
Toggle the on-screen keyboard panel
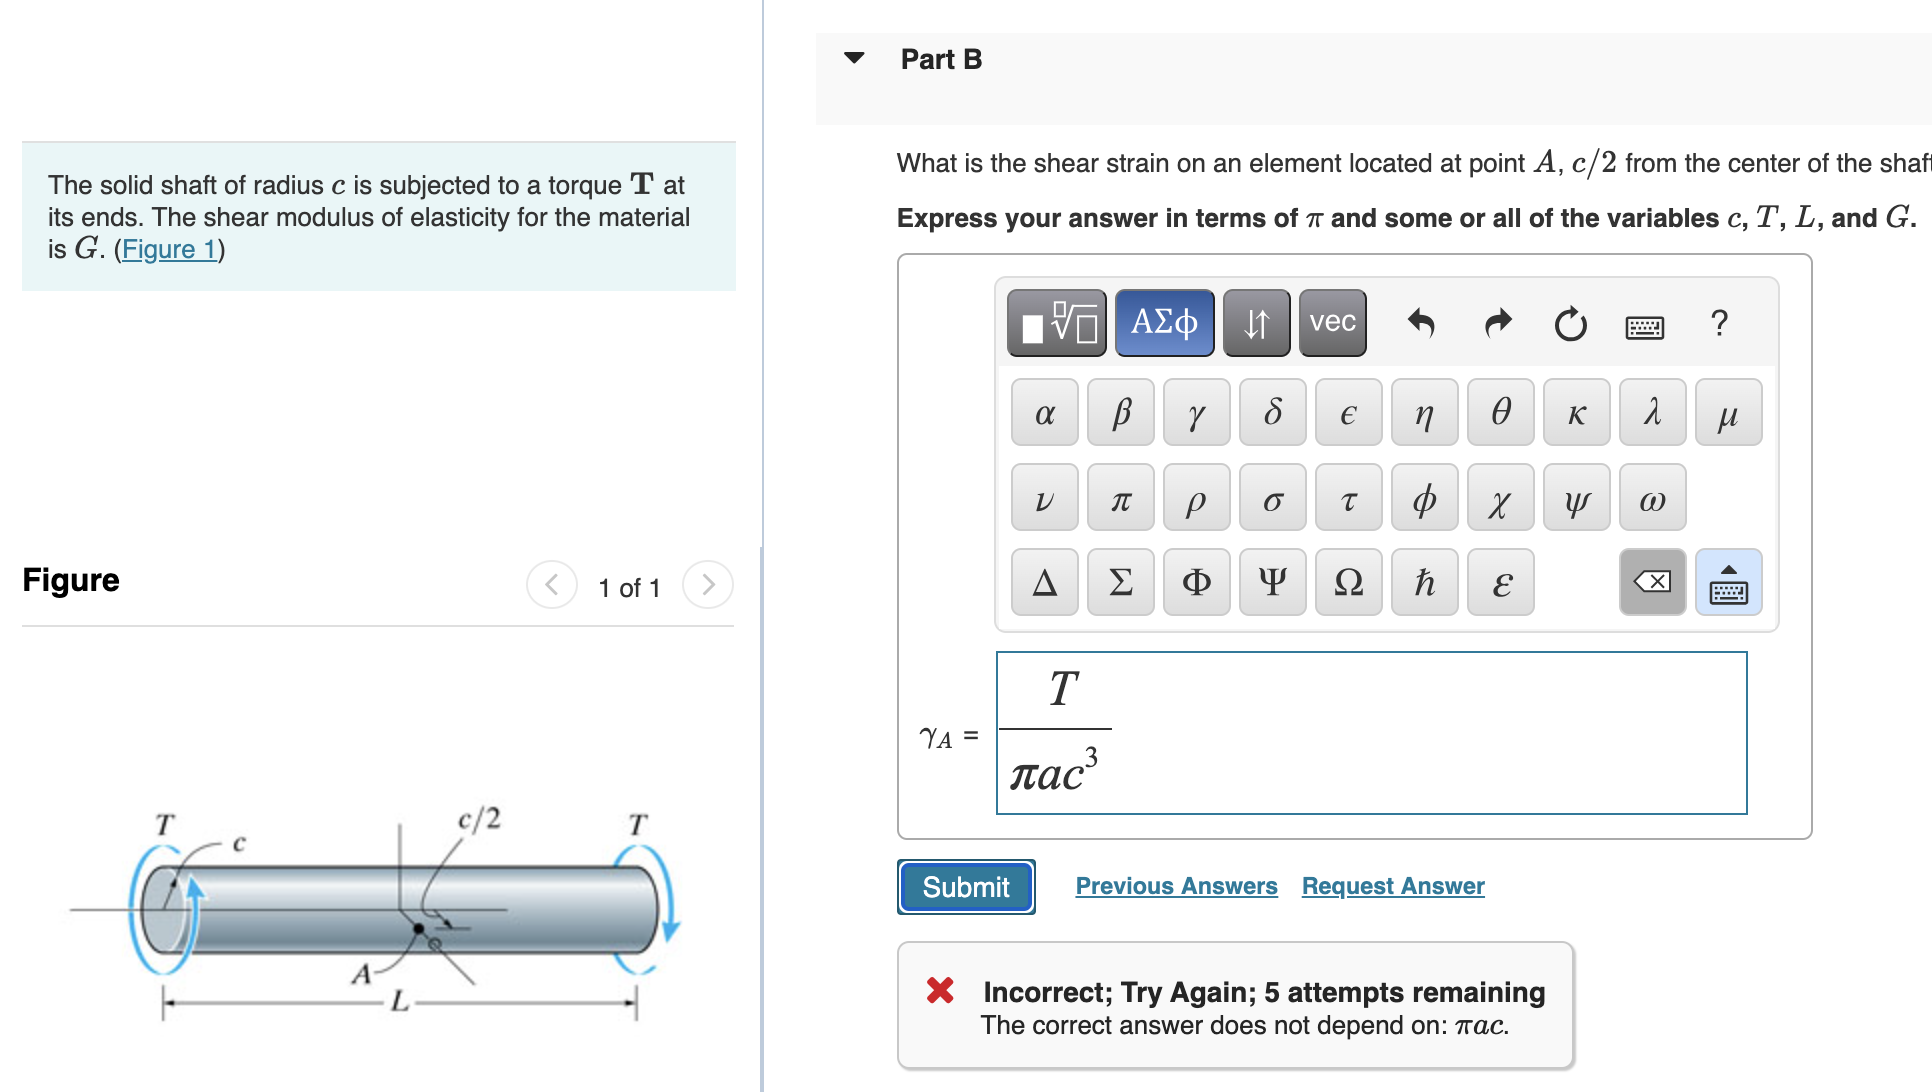[1729, 582]
